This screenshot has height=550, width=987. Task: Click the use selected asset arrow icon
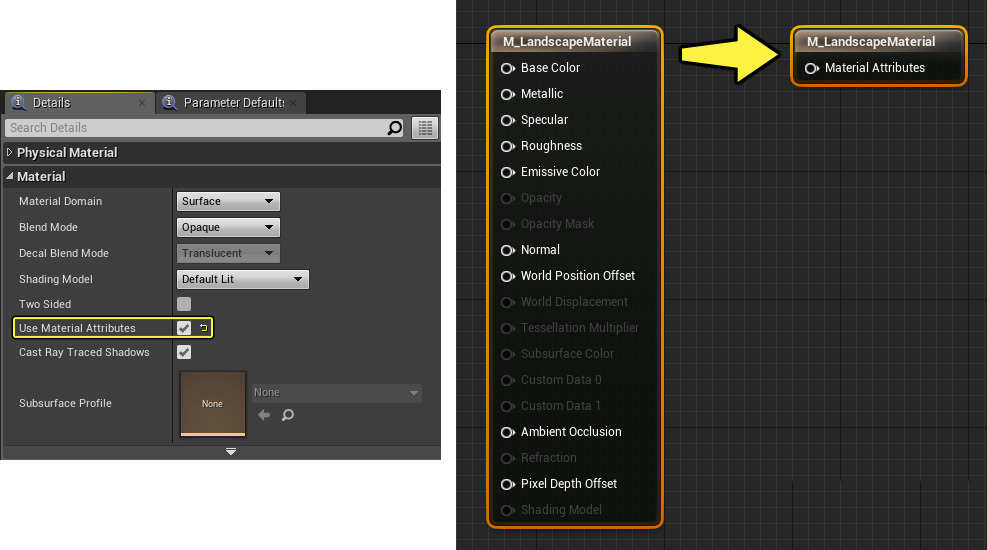pyautogui.click(x=264, y=415)
